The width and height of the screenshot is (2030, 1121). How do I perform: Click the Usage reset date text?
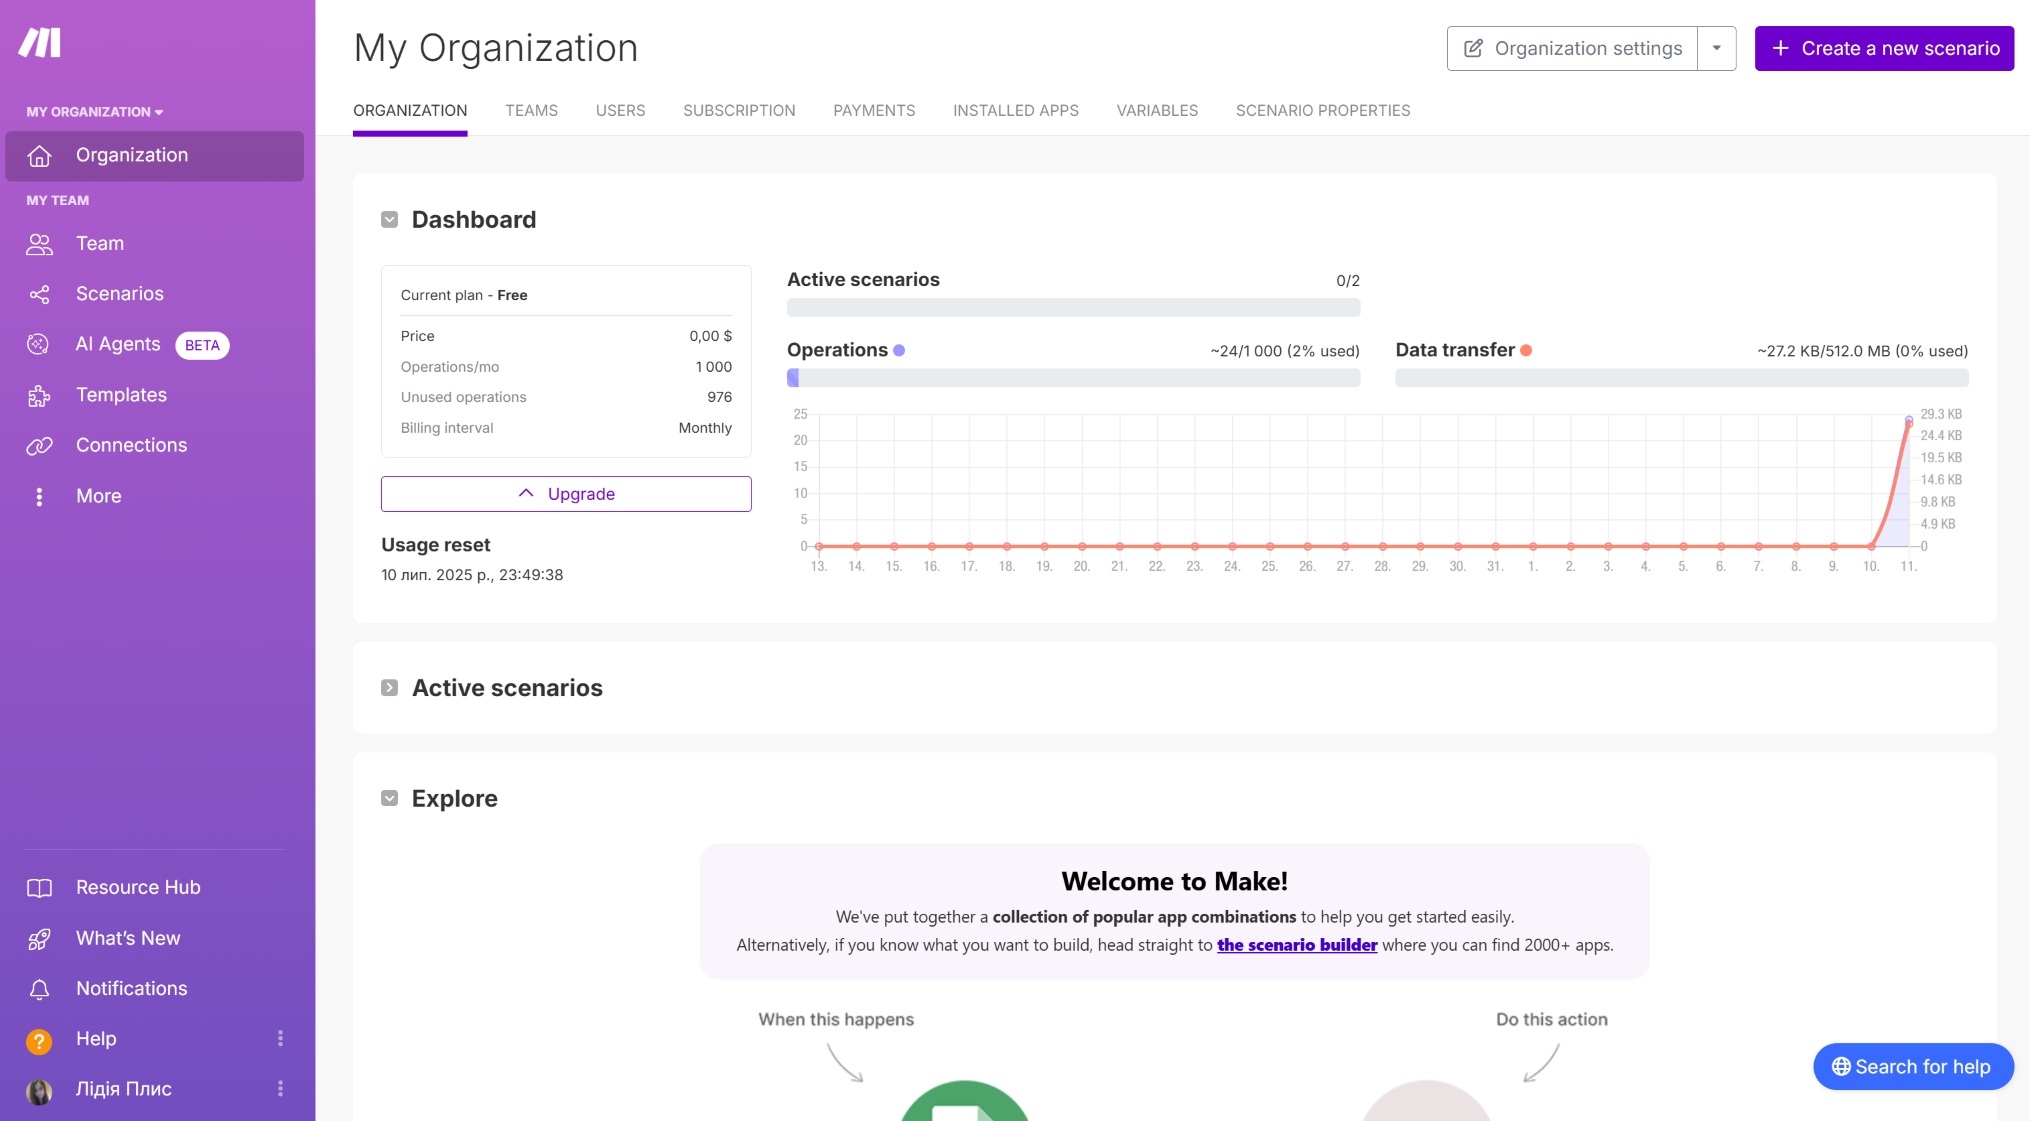472,575
